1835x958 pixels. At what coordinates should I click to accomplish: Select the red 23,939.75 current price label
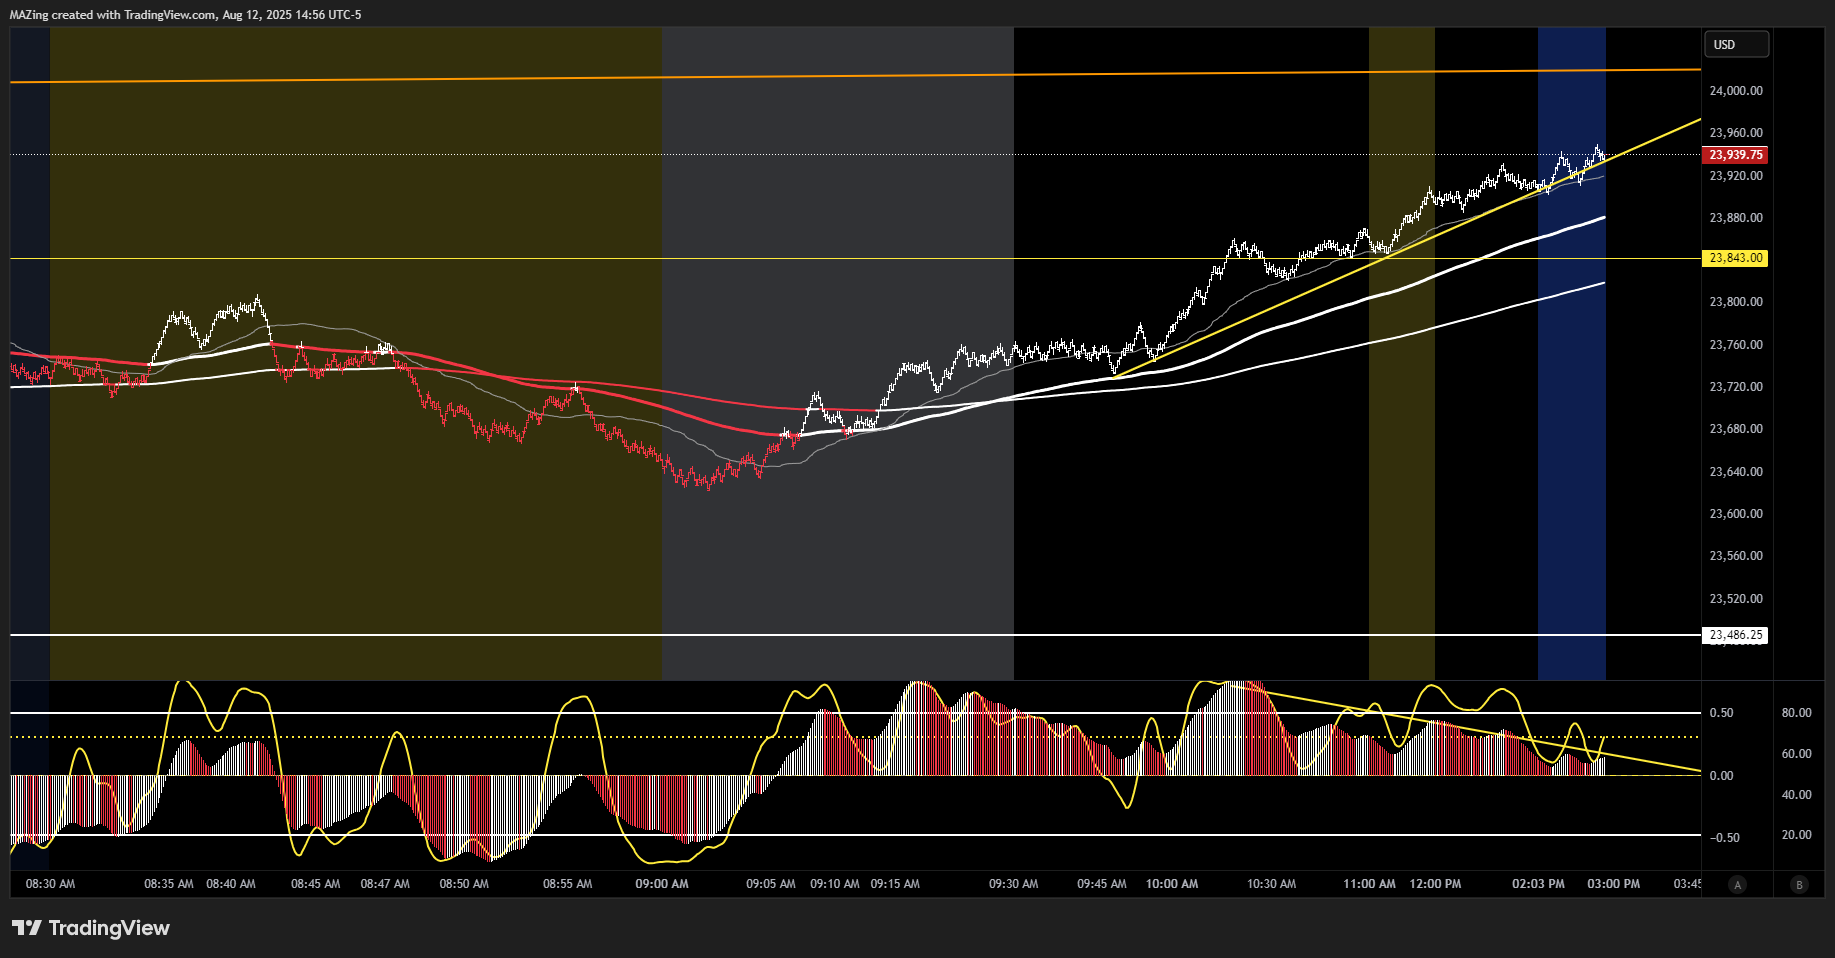1735,155
